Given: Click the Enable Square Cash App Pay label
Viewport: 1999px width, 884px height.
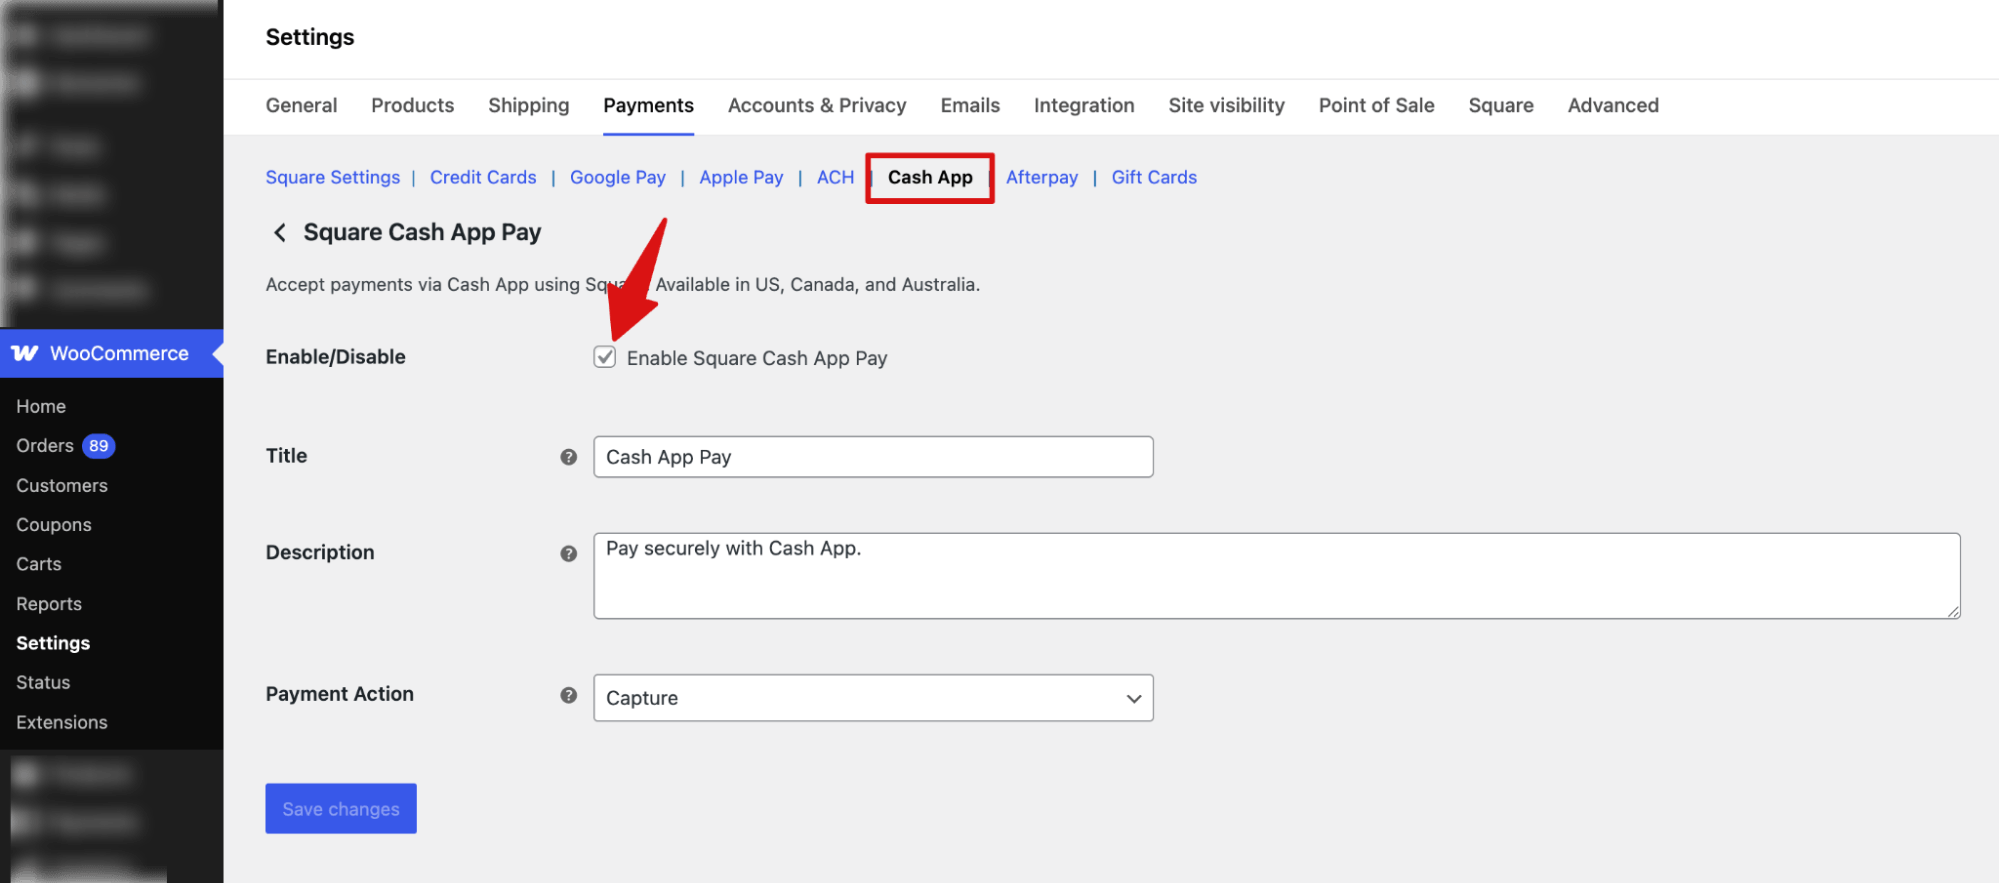Looking at the screenshot, I should [x=757, y=358].
